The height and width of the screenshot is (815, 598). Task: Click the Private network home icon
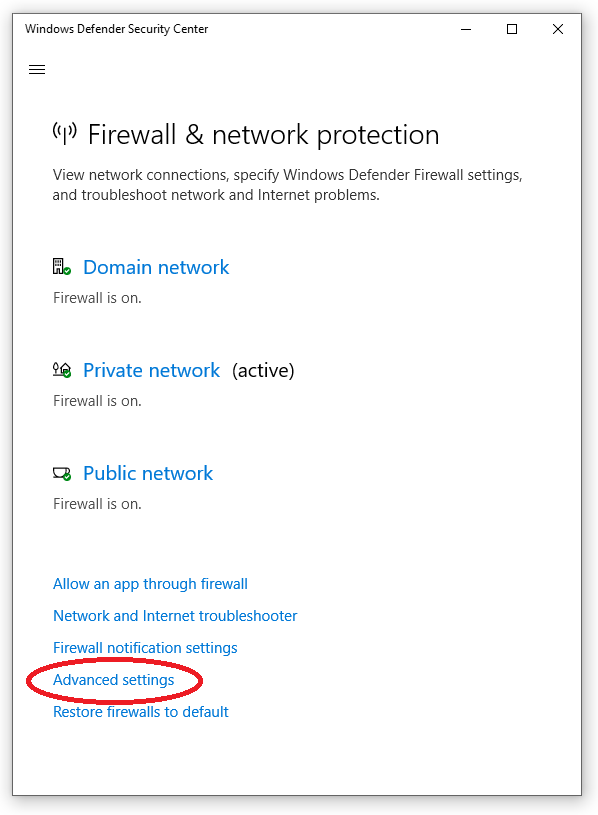click(x=60, y=369)
